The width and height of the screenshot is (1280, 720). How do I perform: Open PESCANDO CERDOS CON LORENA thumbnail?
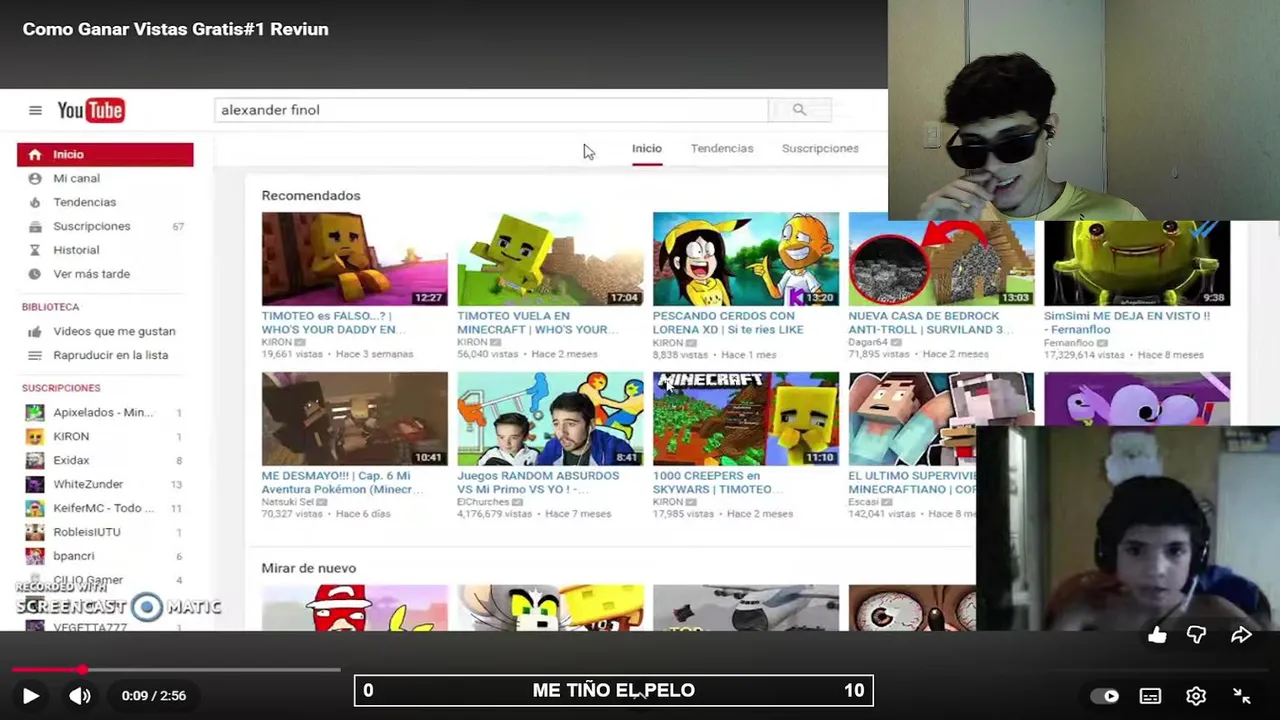[746, 259]
